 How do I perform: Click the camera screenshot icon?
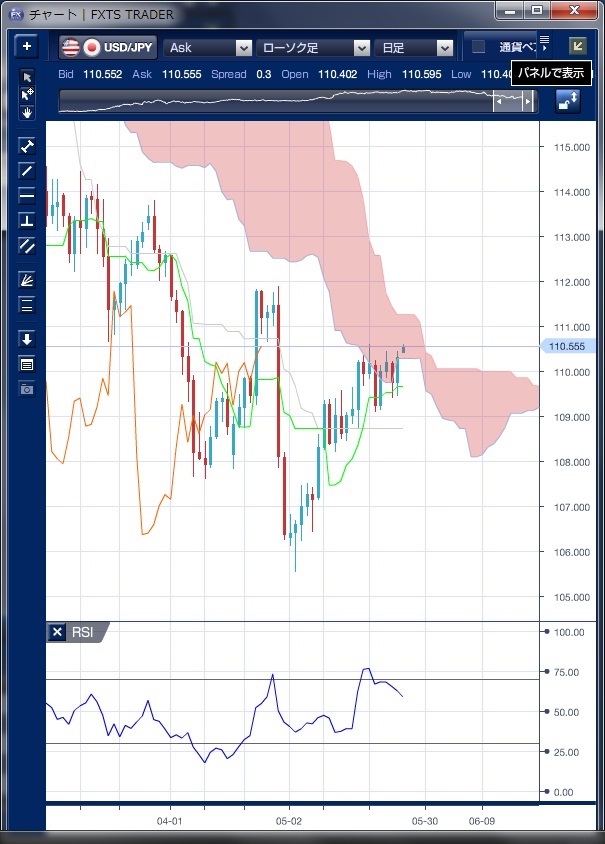coord(27,388)
